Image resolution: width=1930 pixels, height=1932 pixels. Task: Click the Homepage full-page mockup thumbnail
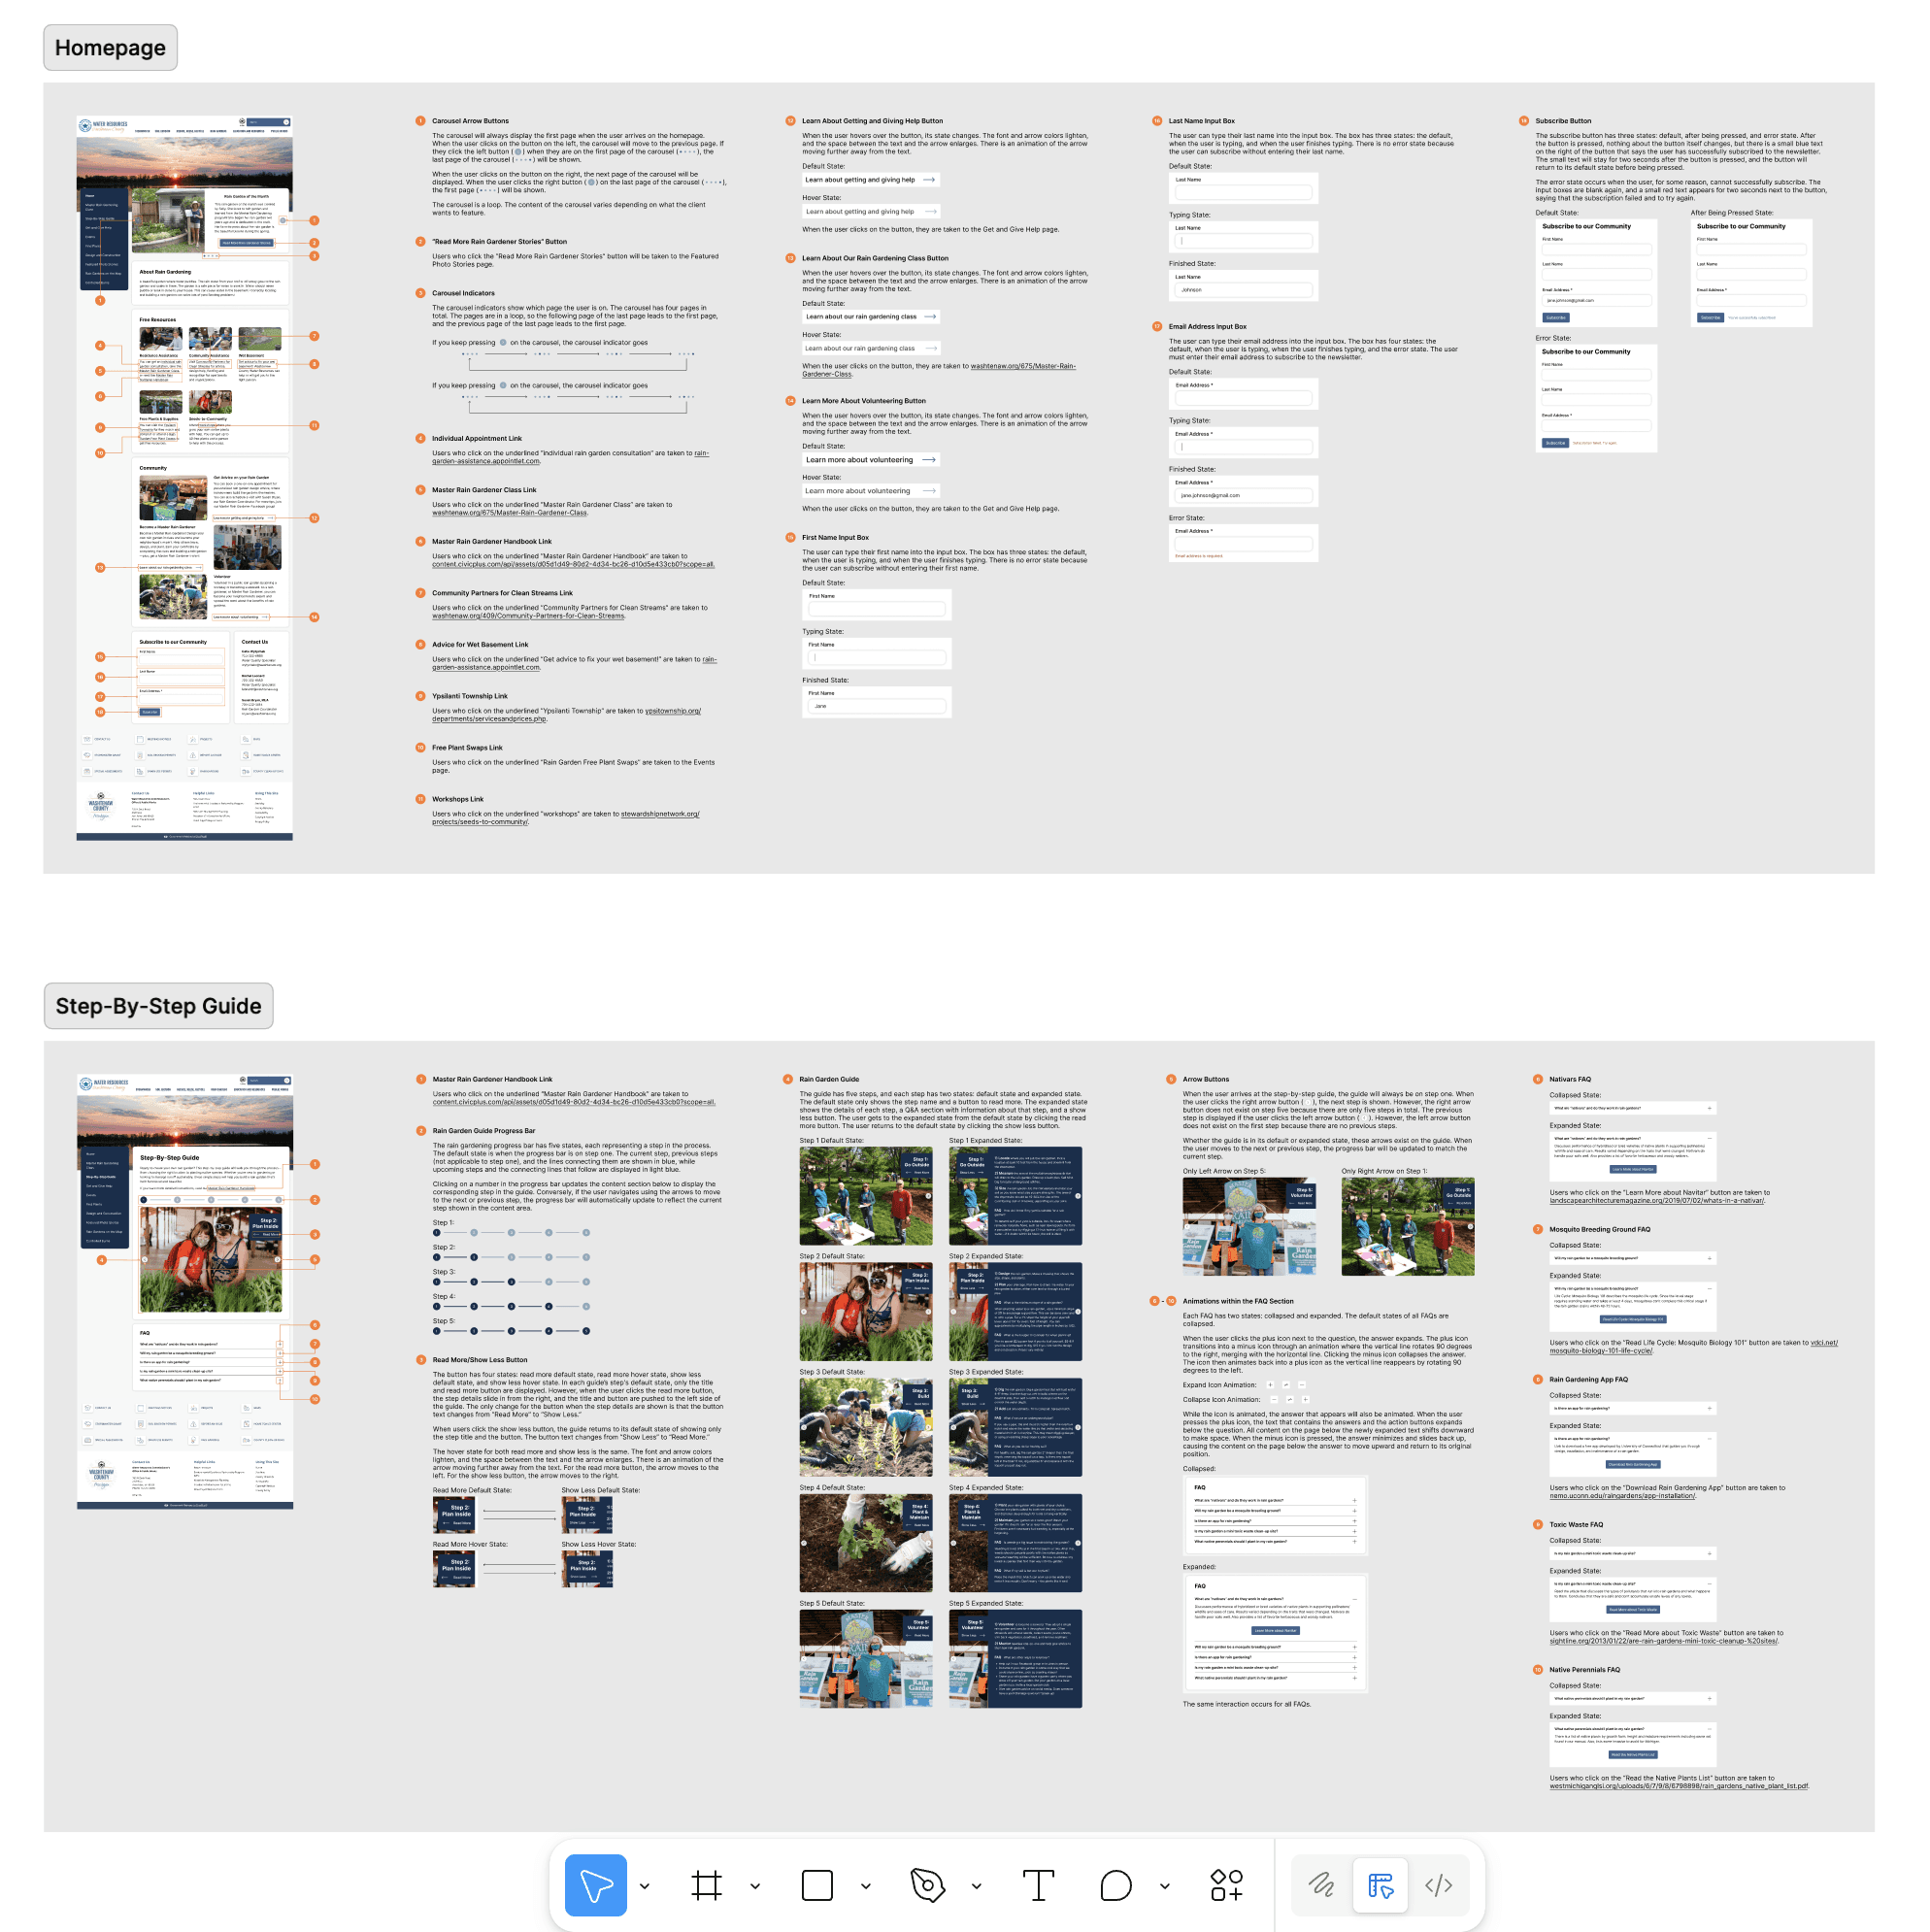pos(184,477)
